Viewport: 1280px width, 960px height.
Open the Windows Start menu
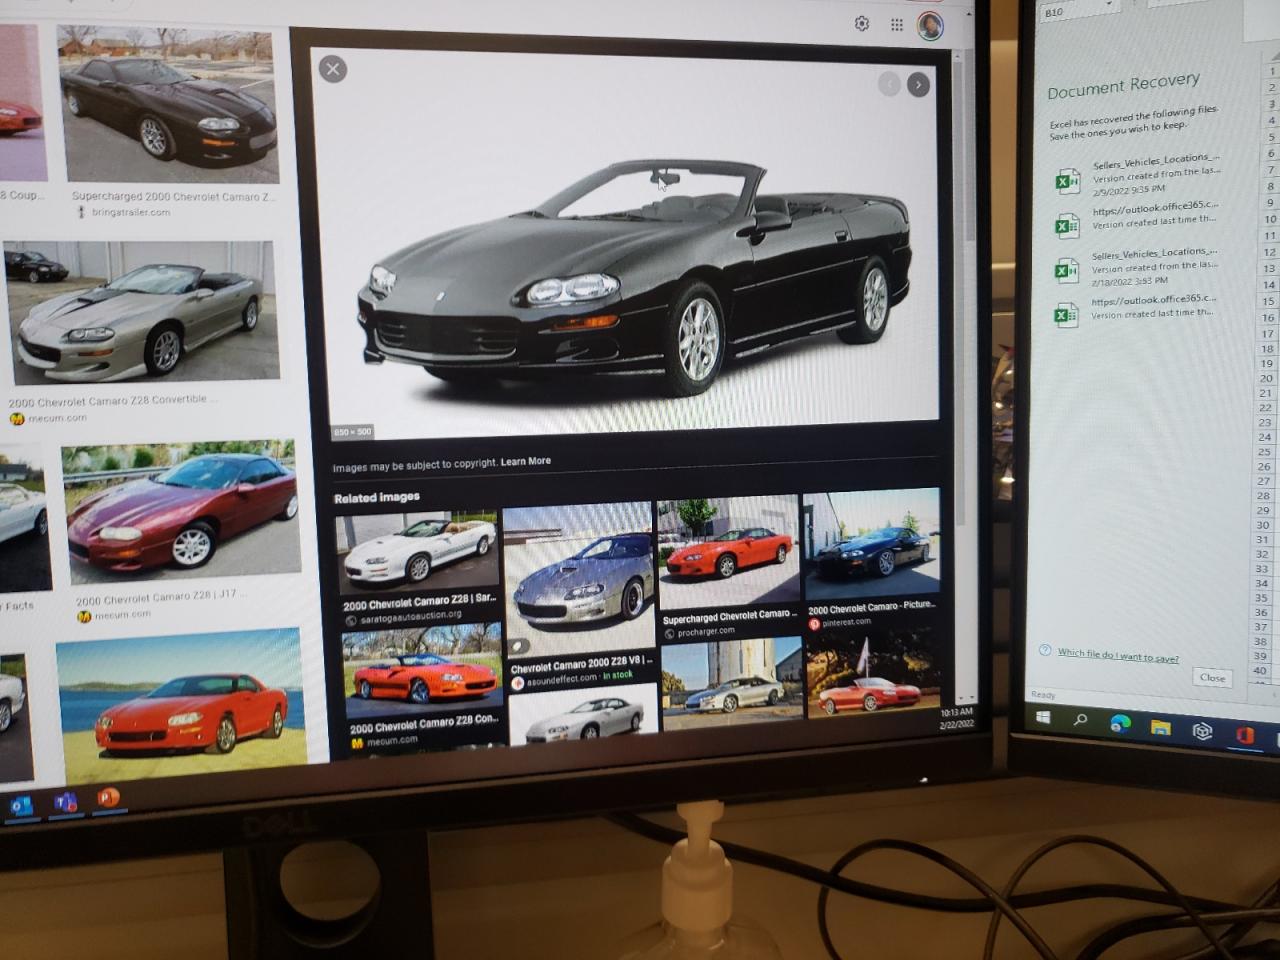(1044, 717)
